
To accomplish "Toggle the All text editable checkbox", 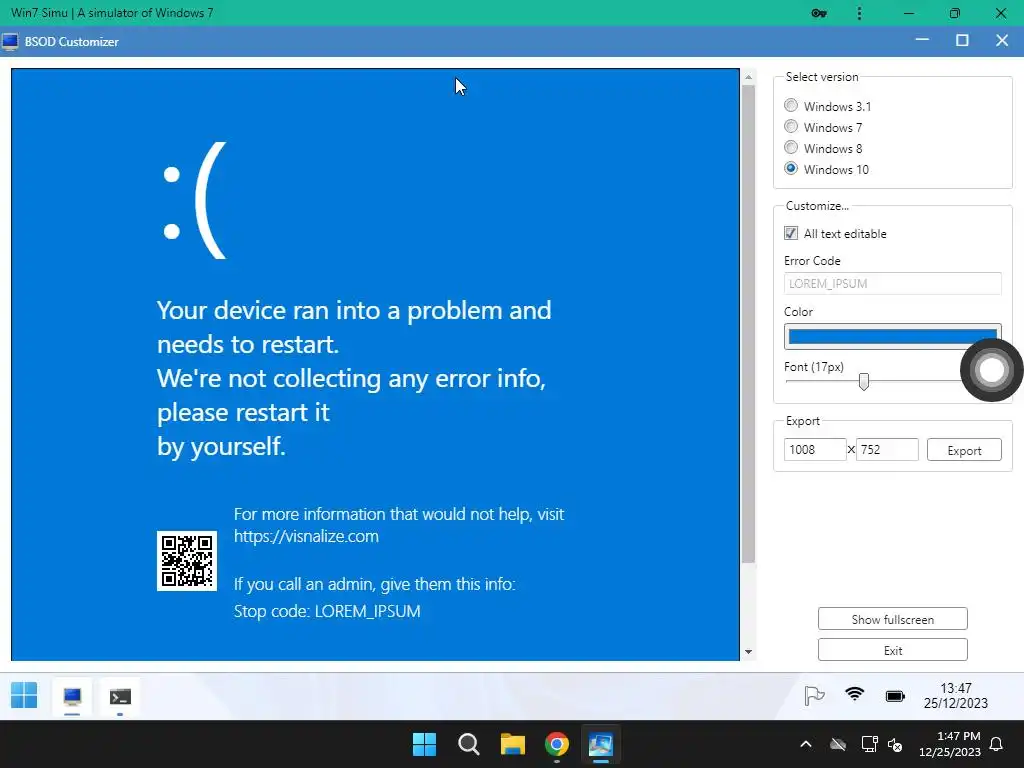I will click(791, 233).
